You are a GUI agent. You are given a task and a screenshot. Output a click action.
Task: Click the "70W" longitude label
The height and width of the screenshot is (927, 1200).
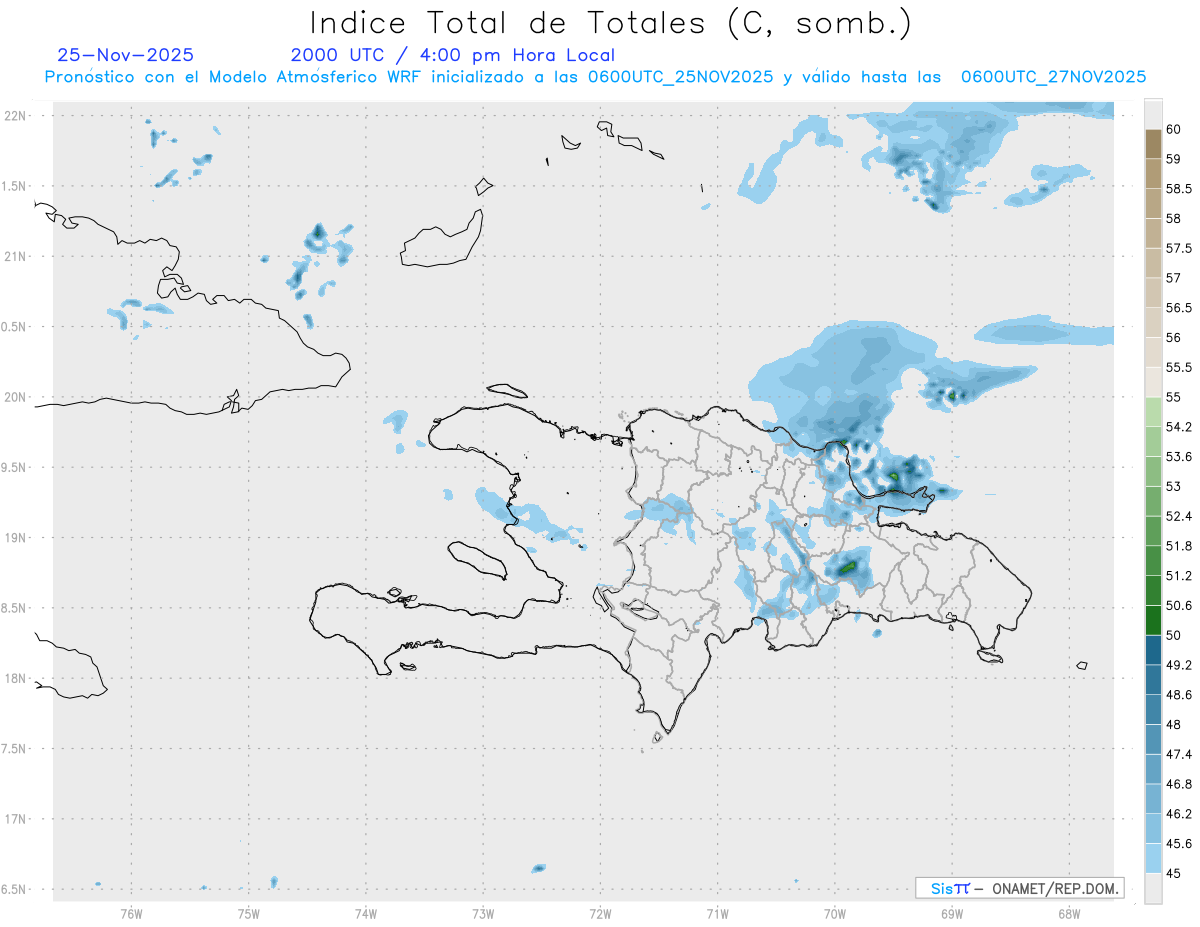pos(835,914)
